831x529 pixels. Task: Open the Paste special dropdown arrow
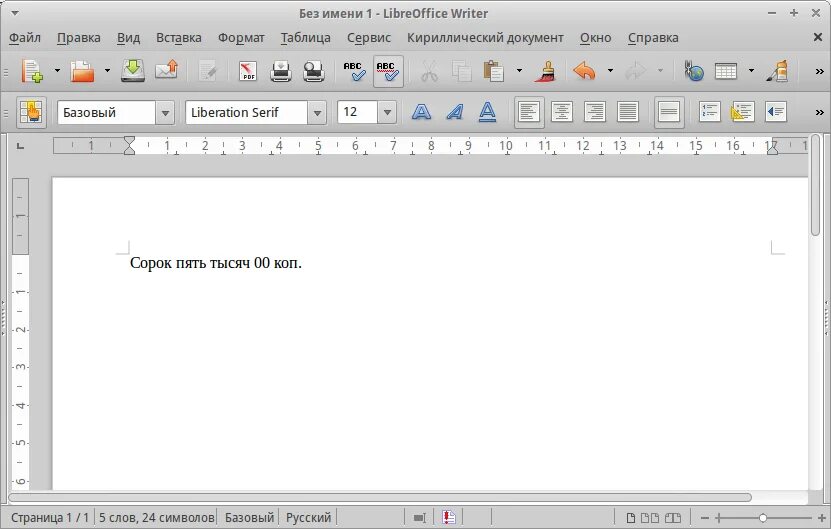[519, 70]
